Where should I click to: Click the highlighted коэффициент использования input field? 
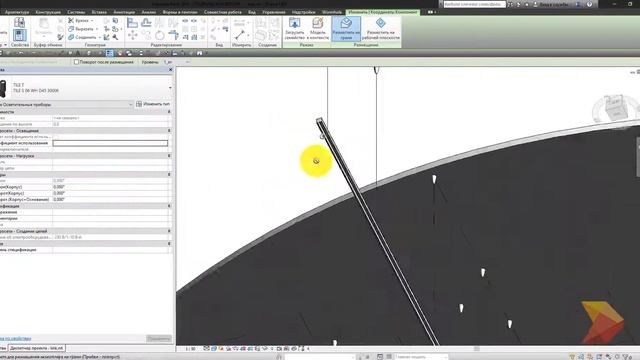point(110,143)
